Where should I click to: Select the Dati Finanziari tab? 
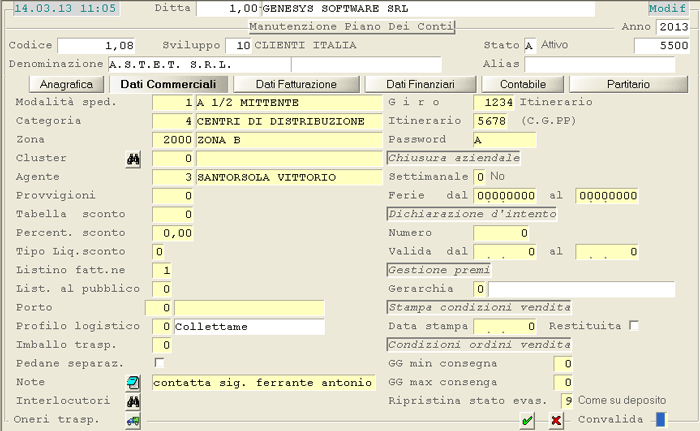(x=420, y=84)
